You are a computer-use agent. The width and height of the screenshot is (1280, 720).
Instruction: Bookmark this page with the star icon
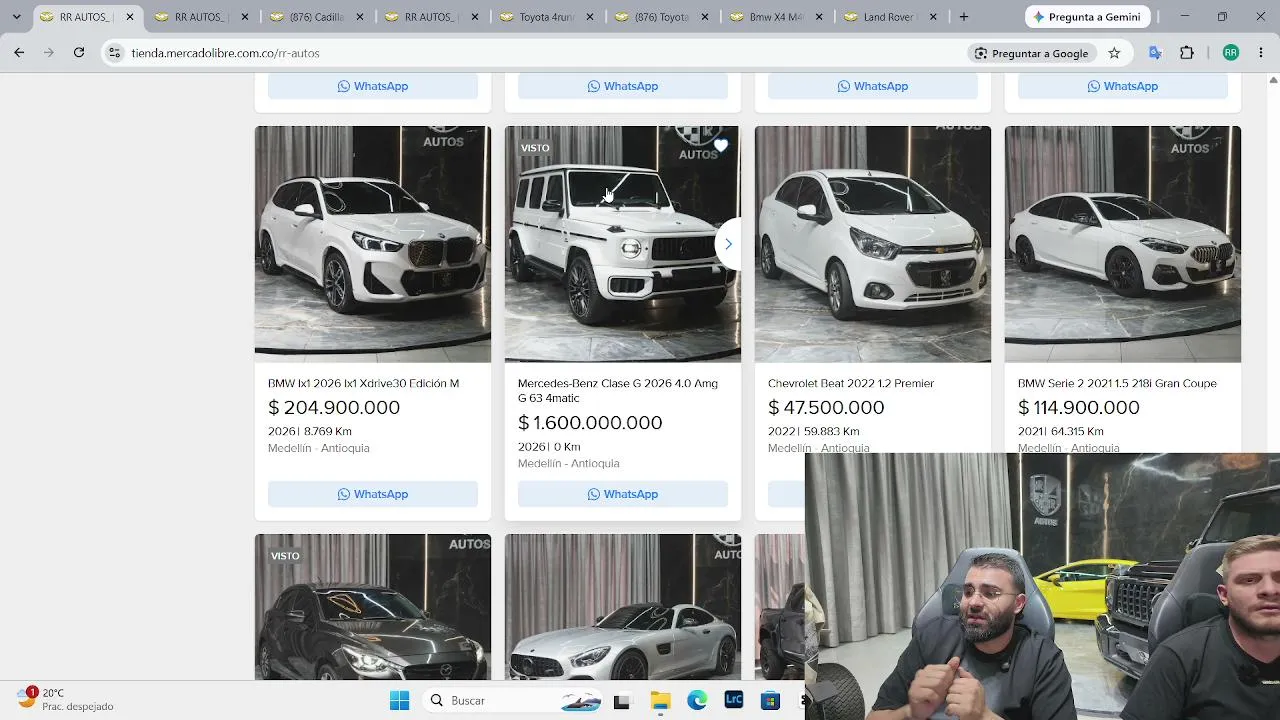click(x=1114, y=53)
